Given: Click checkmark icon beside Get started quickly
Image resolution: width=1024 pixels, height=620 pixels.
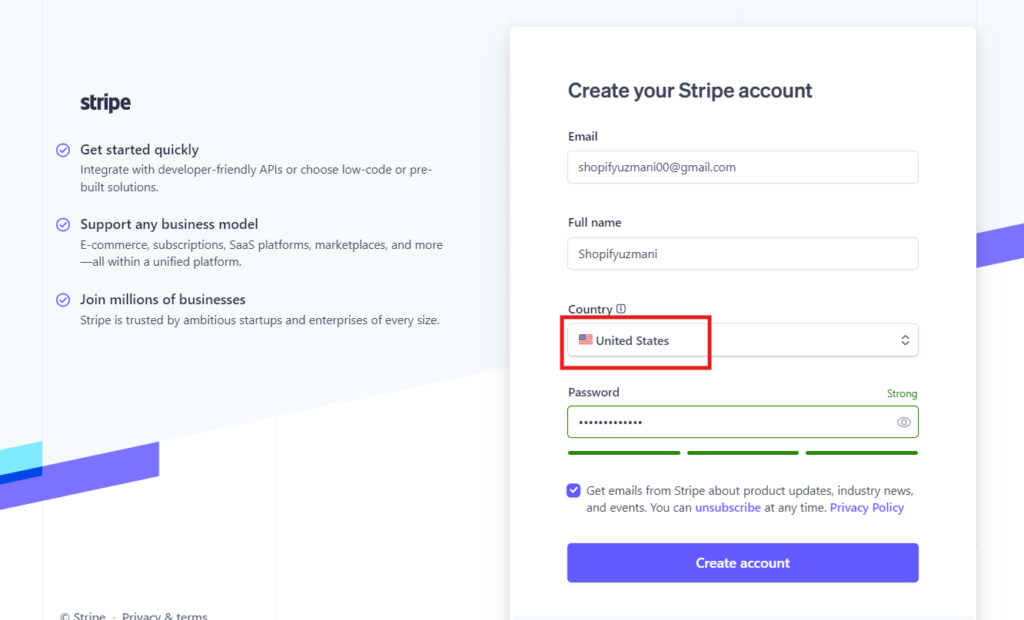Looking at the screenshot, I should tap(63, 150).
